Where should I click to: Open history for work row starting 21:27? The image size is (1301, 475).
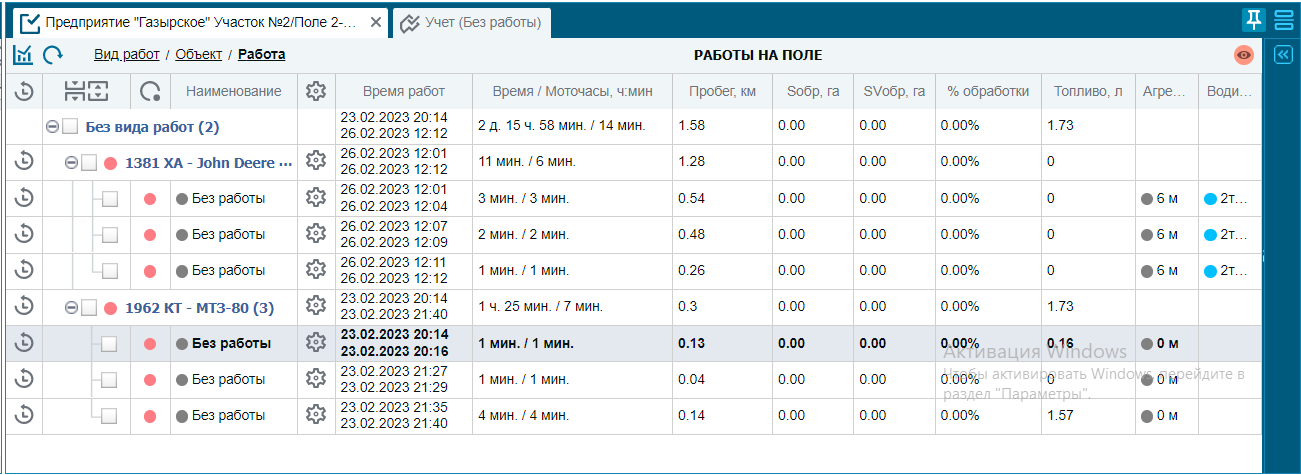pyautogui.click(x=24, y=378)
